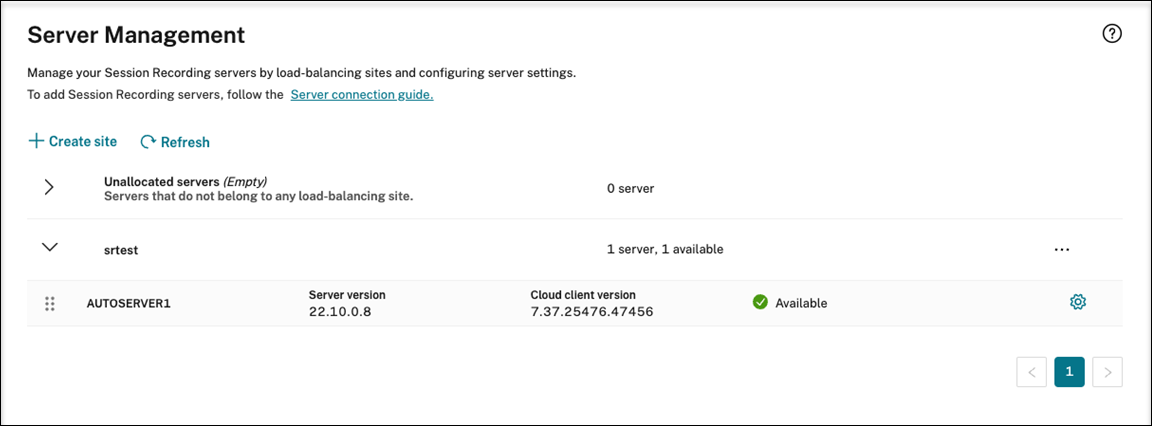Screen dimensions: 1152x426
Task: Click the Cloud client version number
Action: [592, 311]
